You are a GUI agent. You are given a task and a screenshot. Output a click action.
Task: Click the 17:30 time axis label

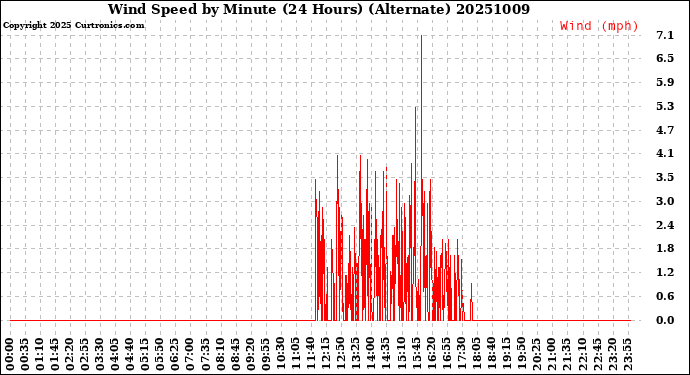[x=462, y=355]
